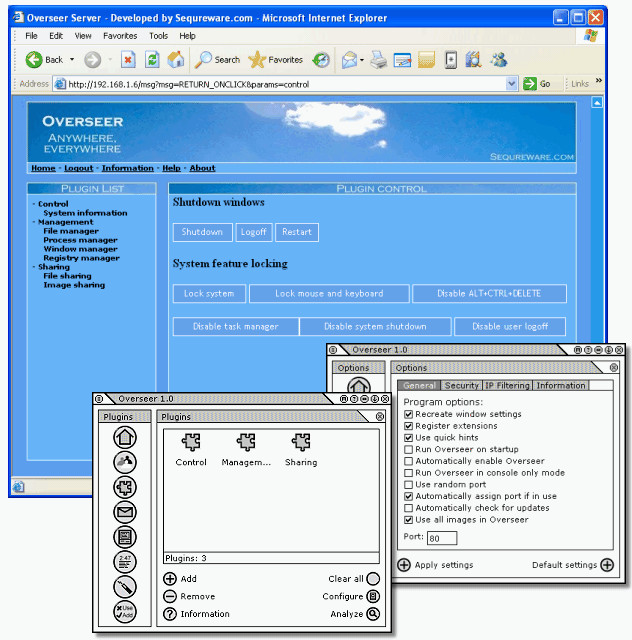Open the Tools menu
This screenshot has height=640, width=632.
pyautogui.click(x=158, y=36)
